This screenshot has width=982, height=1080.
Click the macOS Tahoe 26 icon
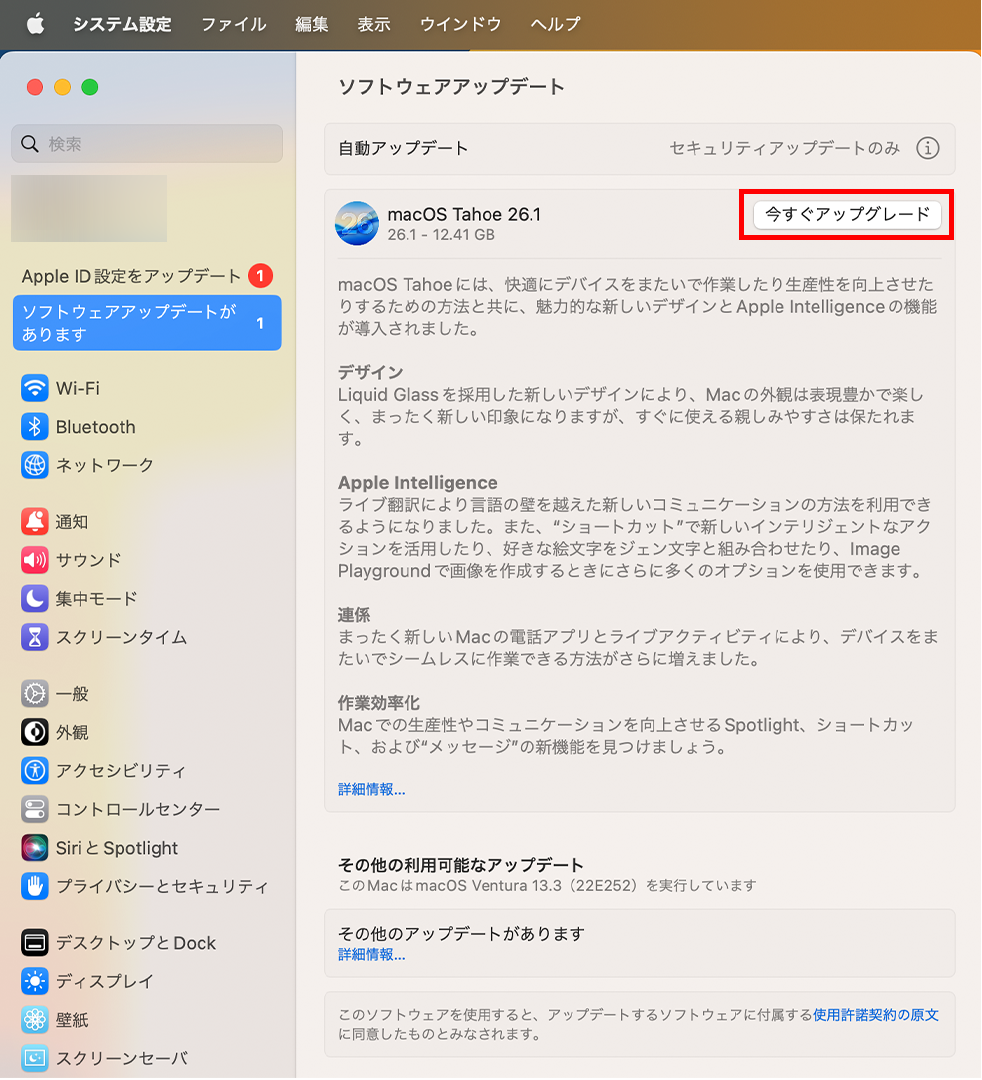[357, 223]
